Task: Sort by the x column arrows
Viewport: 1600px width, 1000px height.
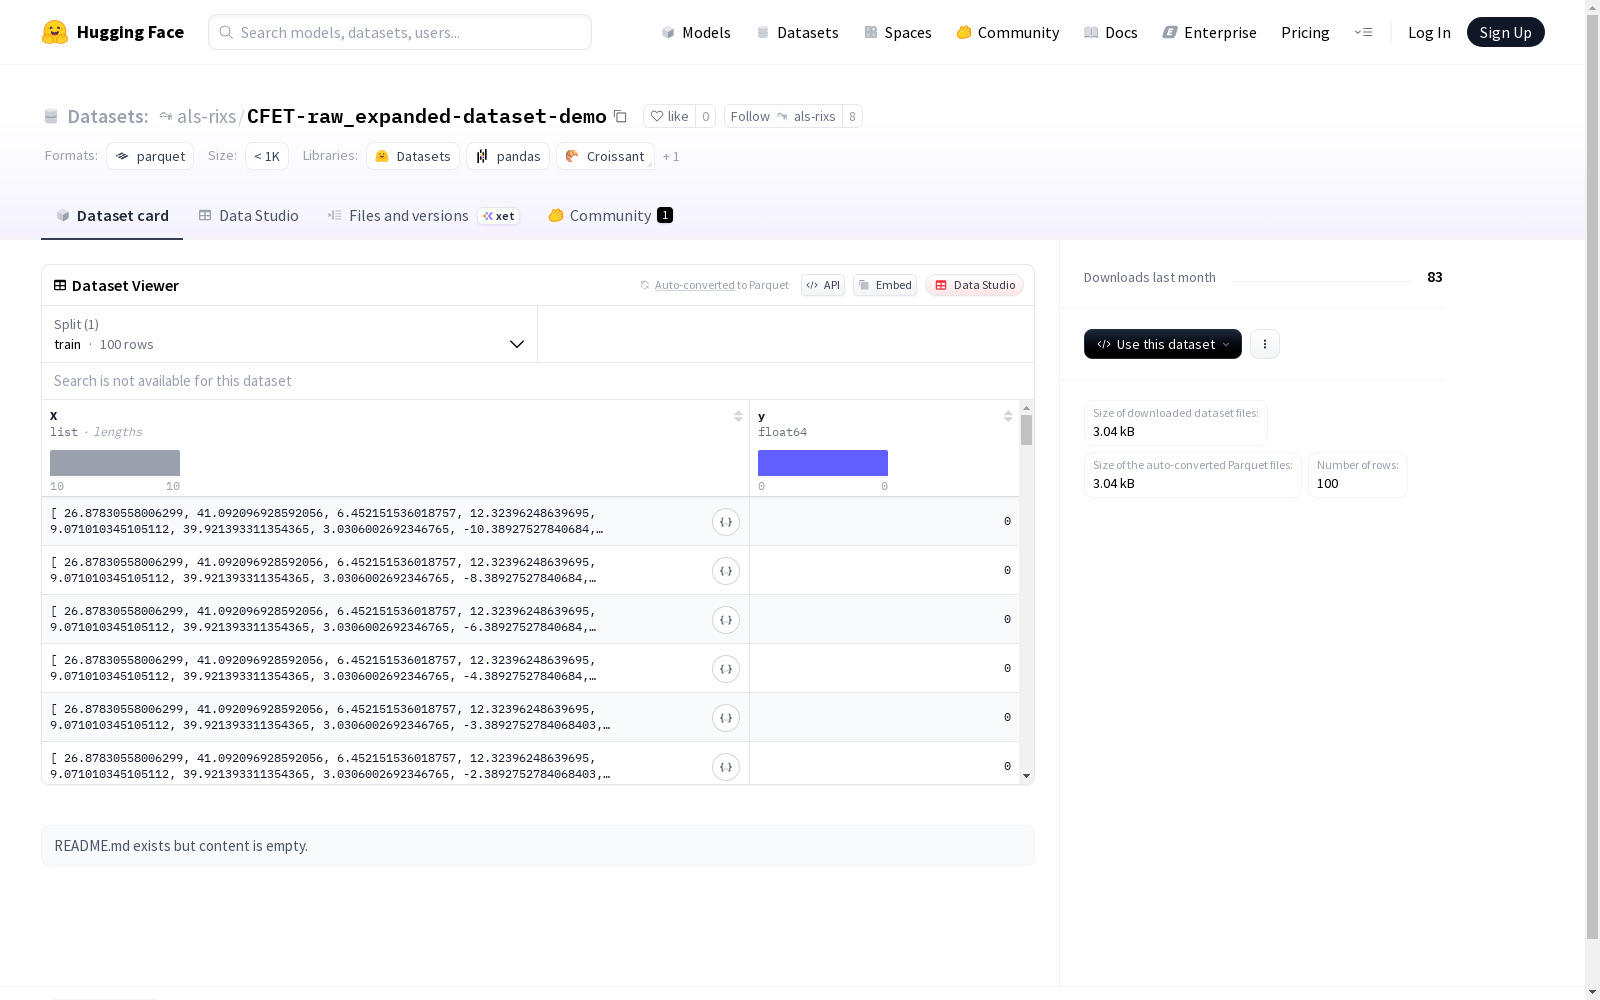Action: click(738, 416)
